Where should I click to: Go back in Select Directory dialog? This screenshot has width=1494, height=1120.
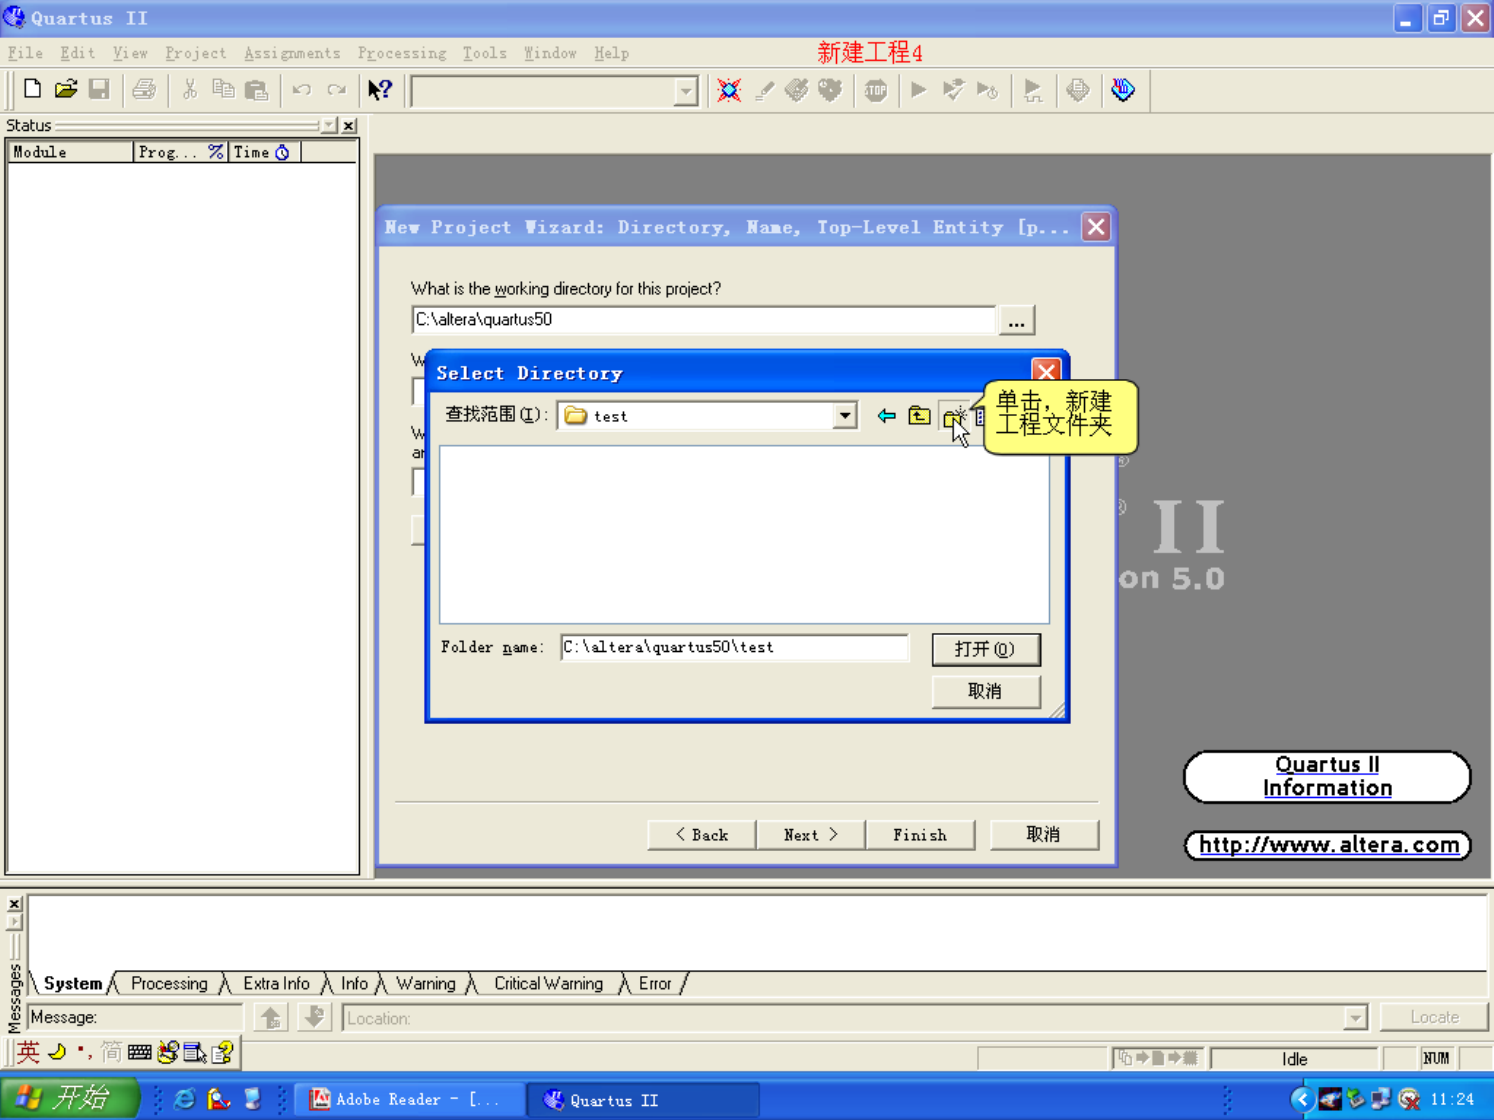pos(886,415)
